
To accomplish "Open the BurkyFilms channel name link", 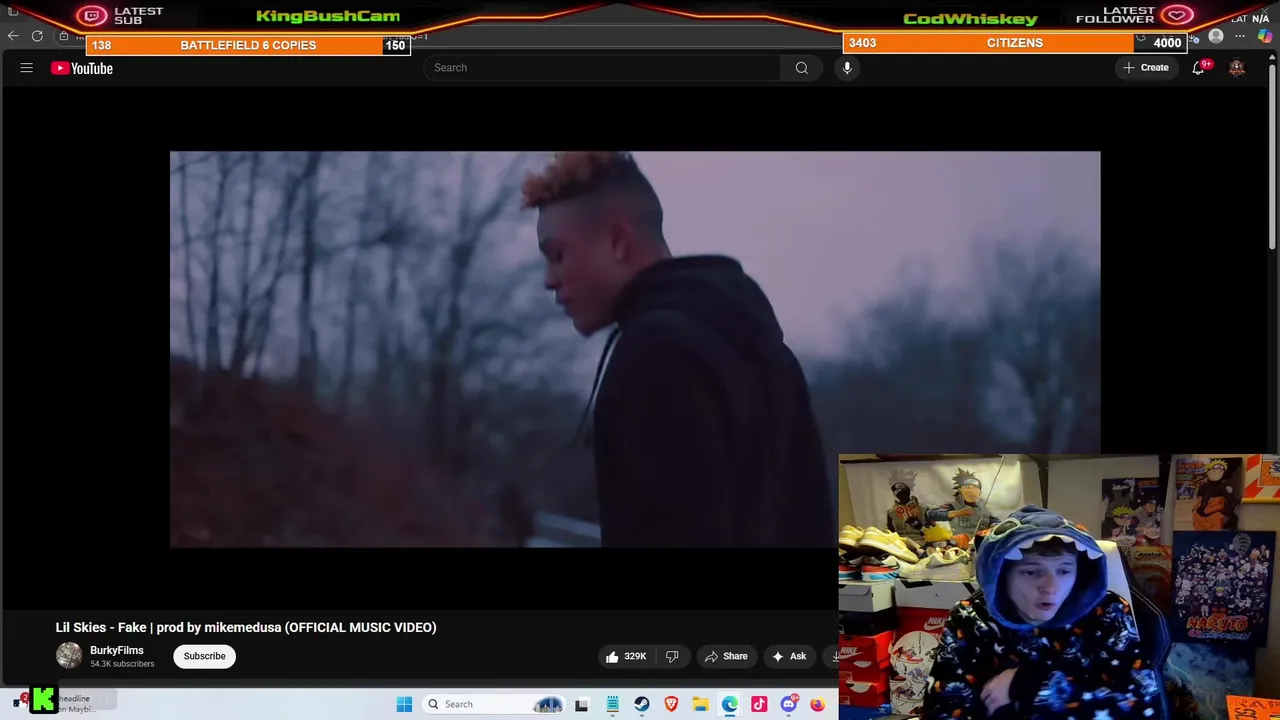I will tap(117, 650).
